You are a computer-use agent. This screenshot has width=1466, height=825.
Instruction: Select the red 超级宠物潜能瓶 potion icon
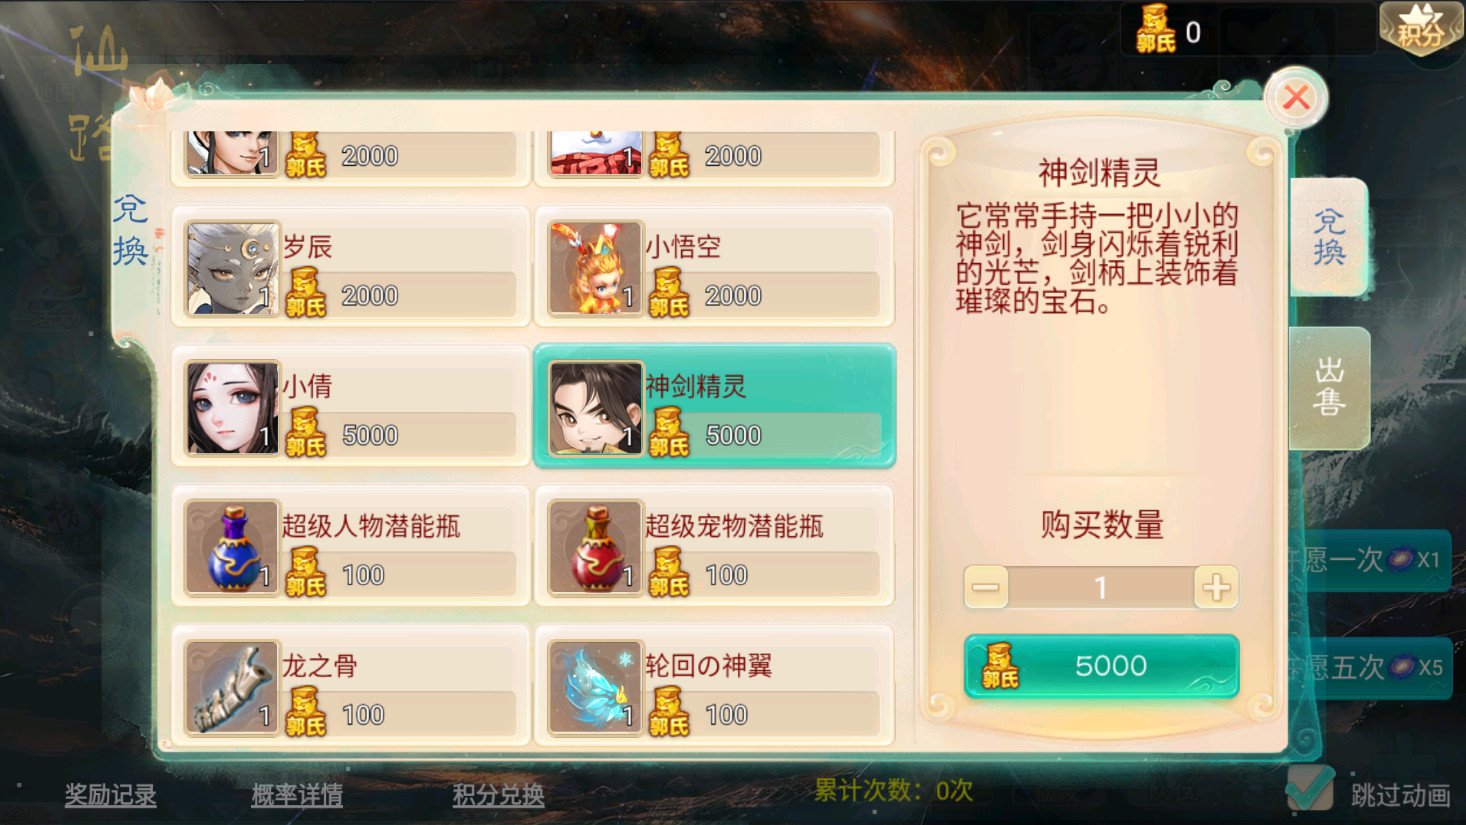(x=595, y=548)
